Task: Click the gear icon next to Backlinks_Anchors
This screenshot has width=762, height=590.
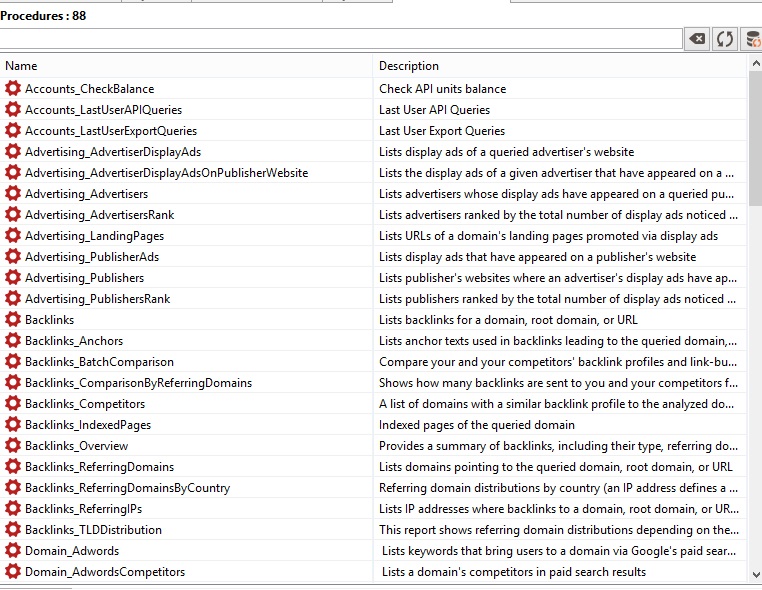Action: (13, 341)
